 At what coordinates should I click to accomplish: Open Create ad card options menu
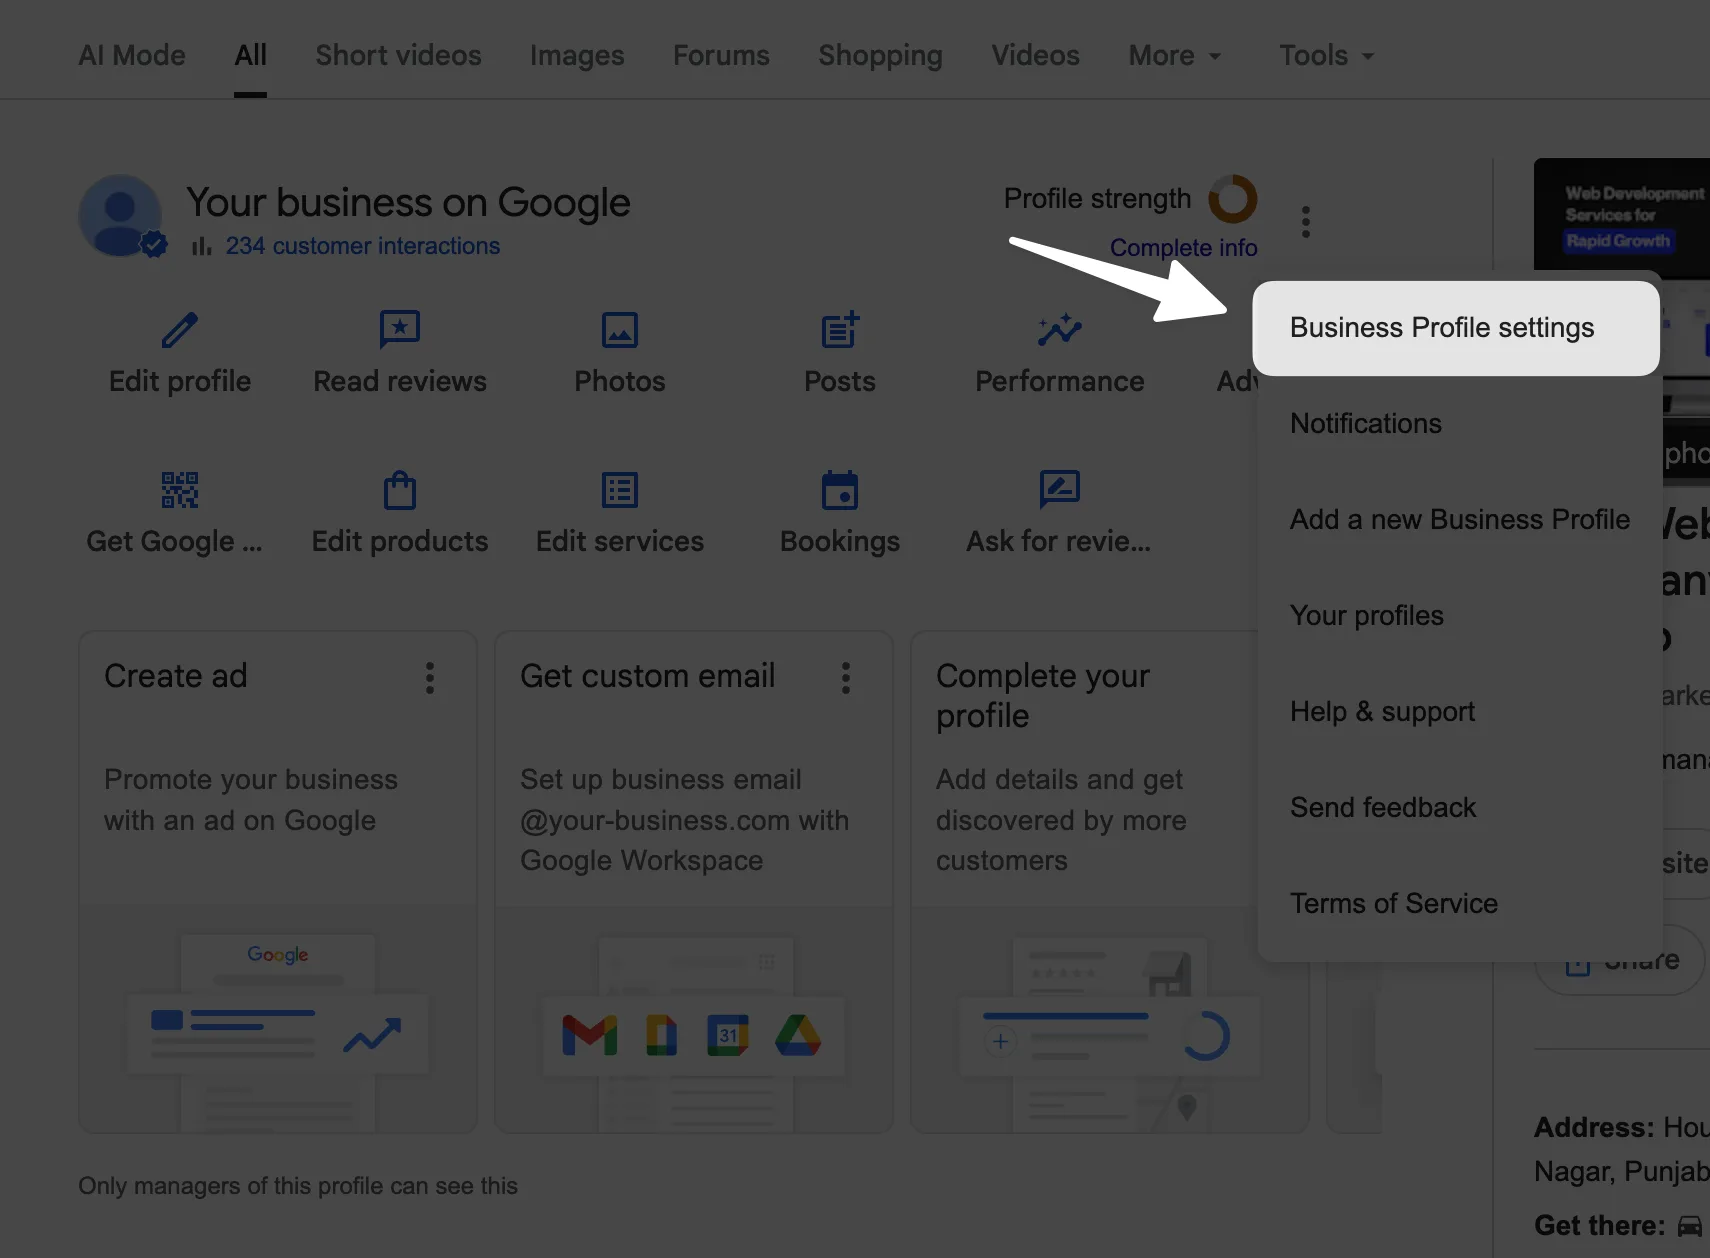(x=430, y=678)
